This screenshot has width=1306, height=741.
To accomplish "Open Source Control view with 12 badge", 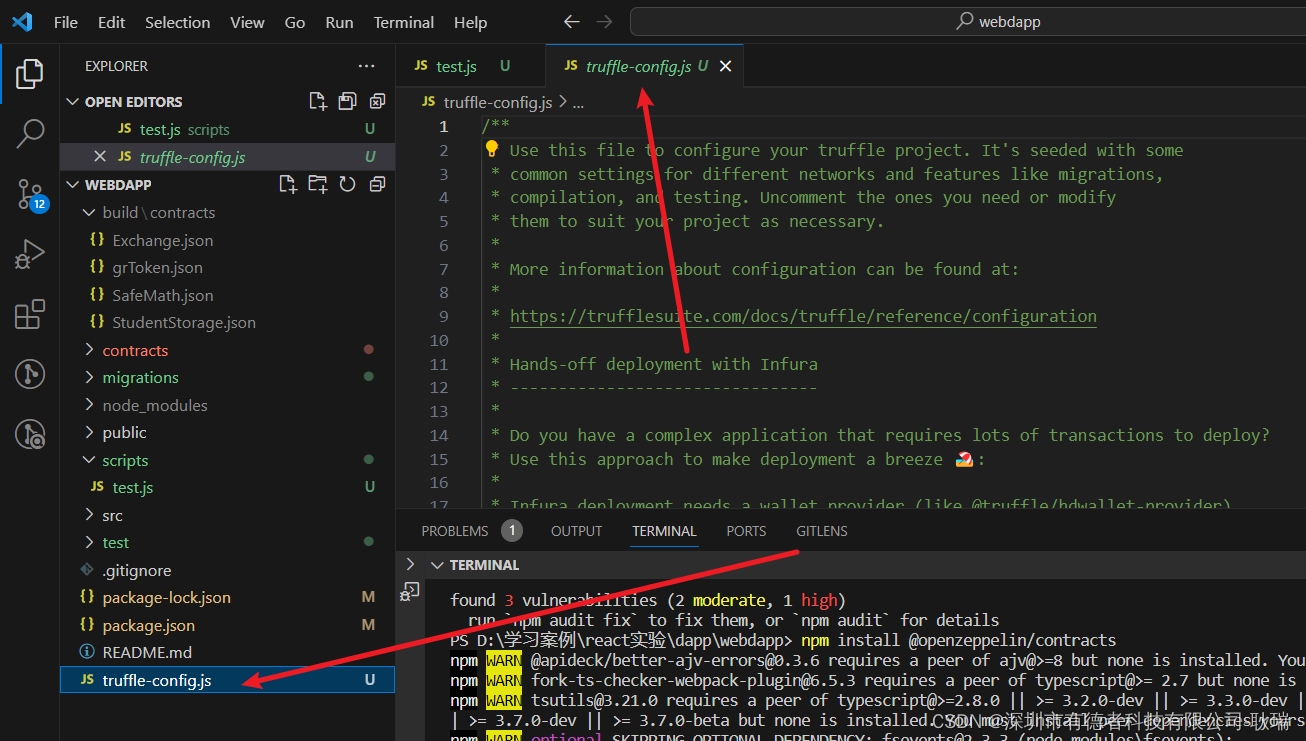I will pos(31,195).
